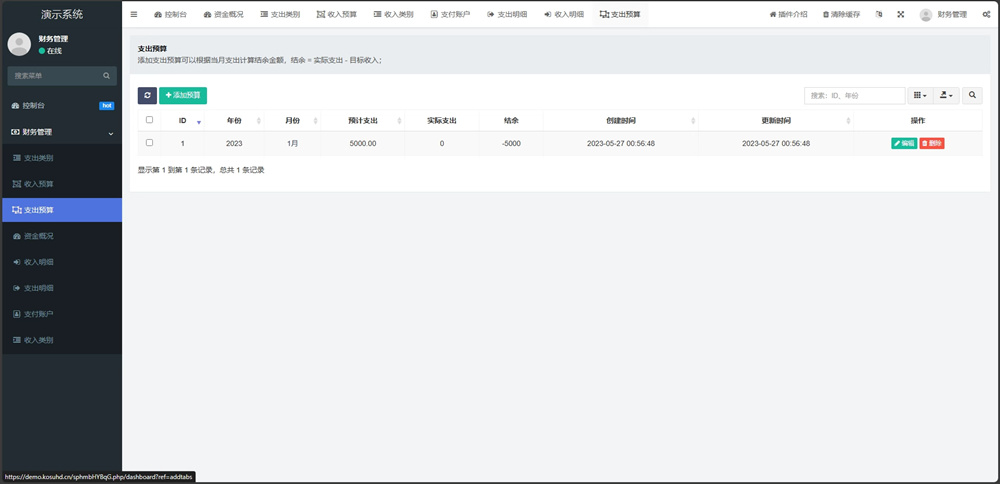Open 收入明细 in the sidebar menu

tap(62, 262)
